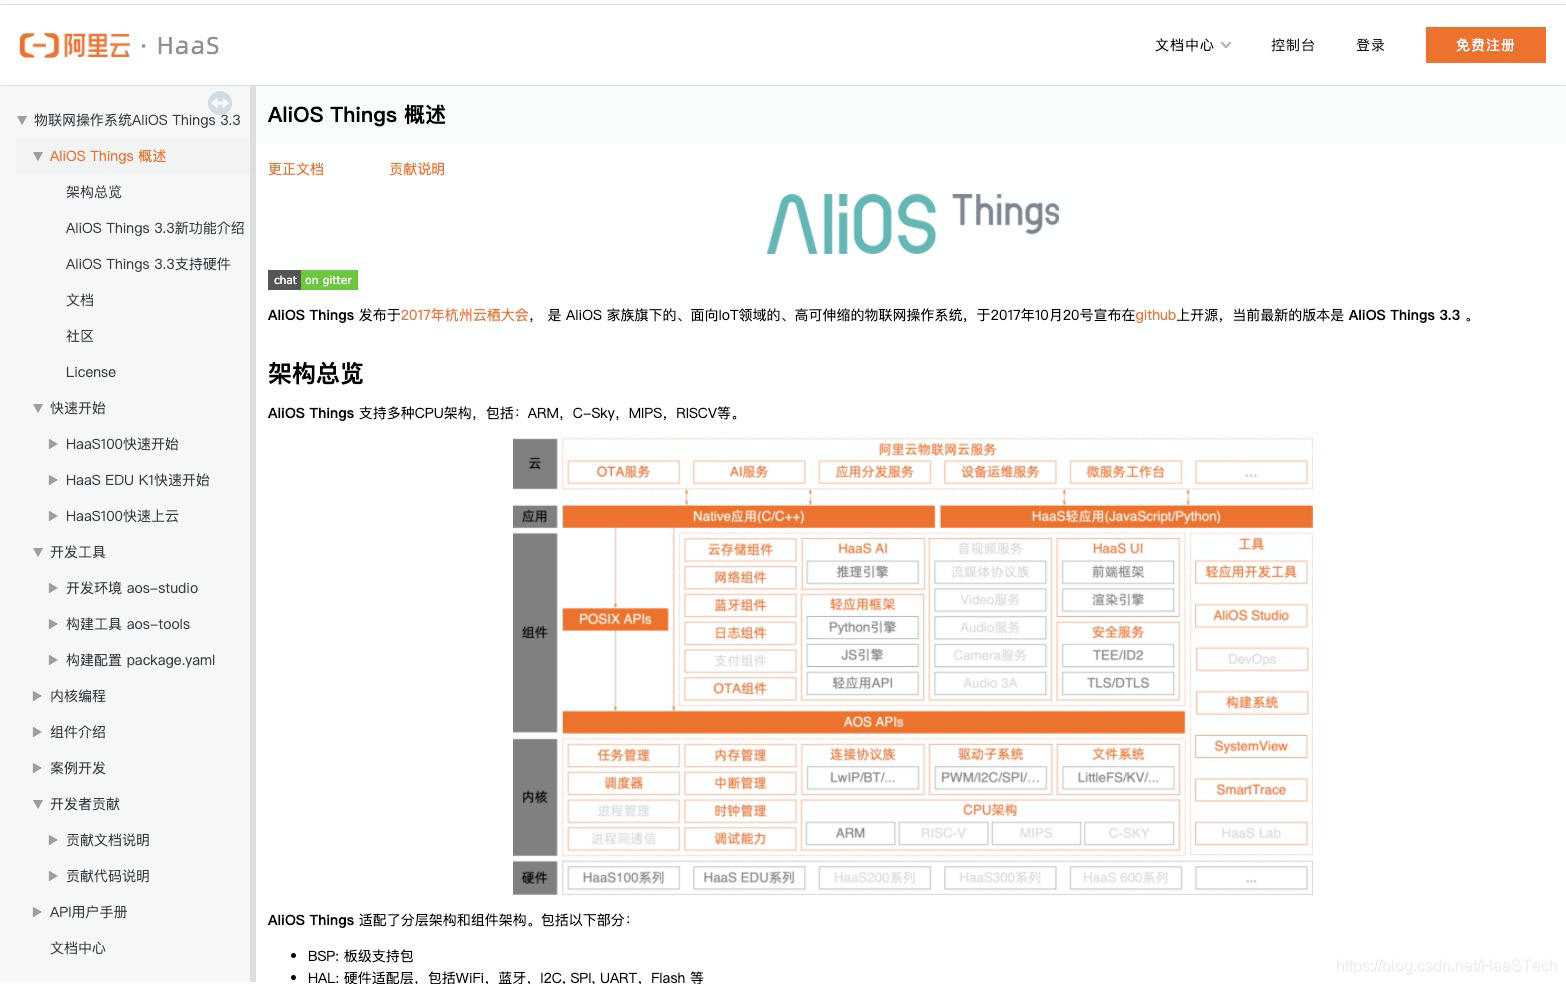
Task: Click the AliOS Things banner logo image
Action: click(x=913, y=222)
